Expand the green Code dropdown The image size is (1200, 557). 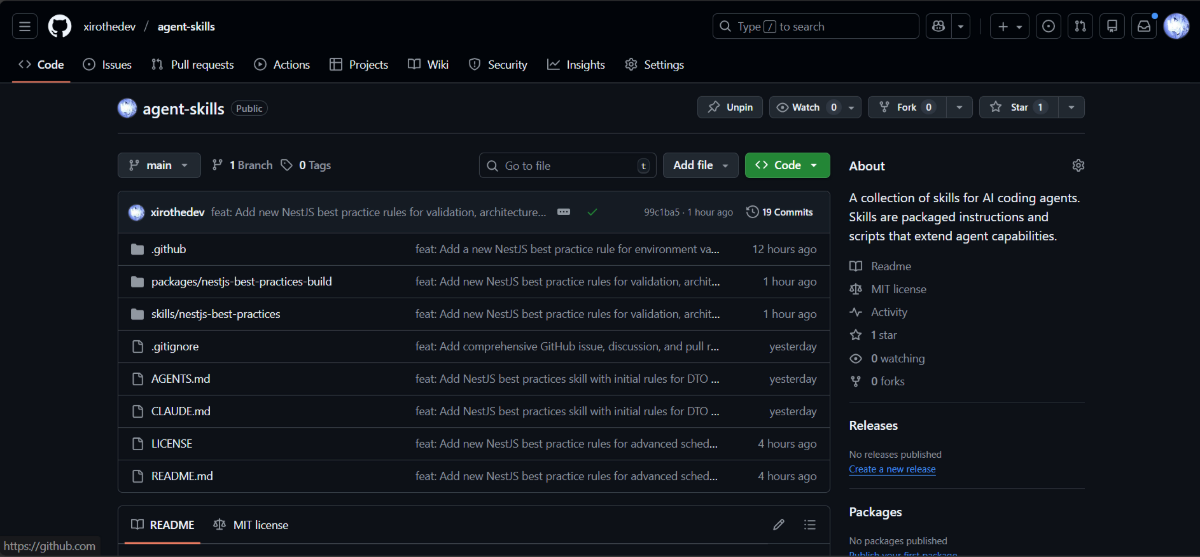click(x=787, y=165)
